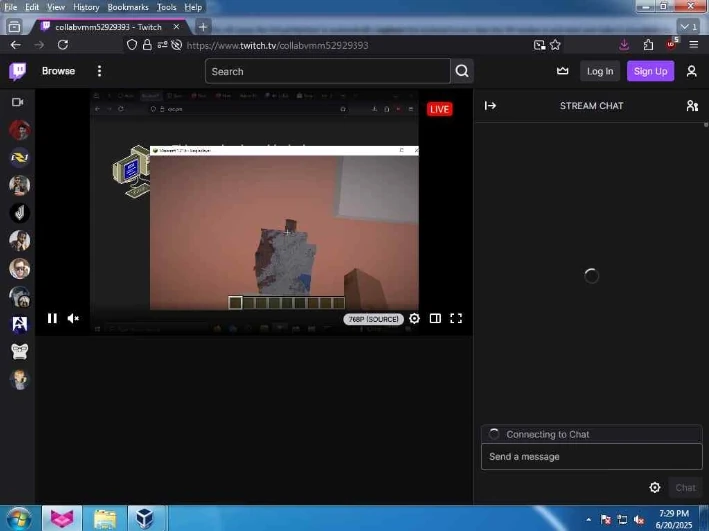Collapse the stream chat panel

490,105
